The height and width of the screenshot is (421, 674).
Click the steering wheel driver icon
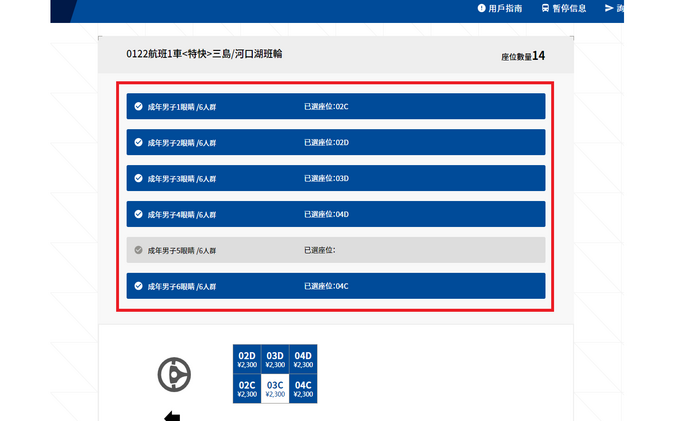click(174, 374)
